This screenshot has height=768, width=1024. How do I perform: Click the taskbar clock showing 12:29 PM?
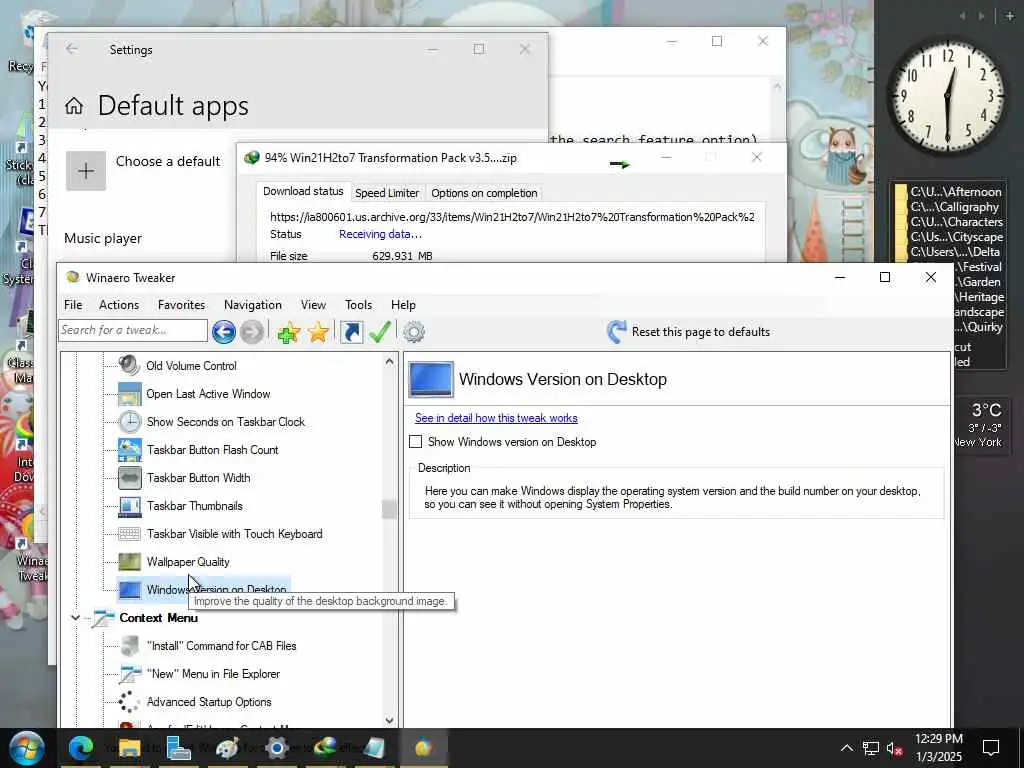pyautogui.click(x=938, y=748)
